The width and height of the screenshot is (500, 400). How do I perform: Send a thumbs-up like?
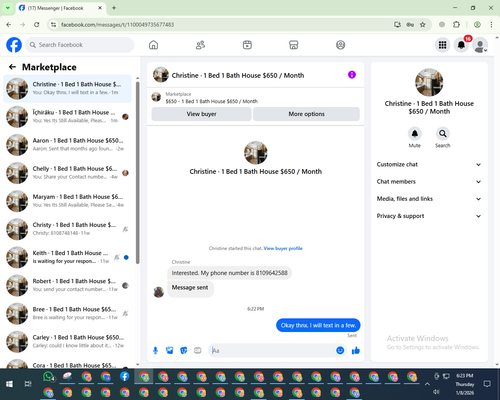[x=356, y=350]
